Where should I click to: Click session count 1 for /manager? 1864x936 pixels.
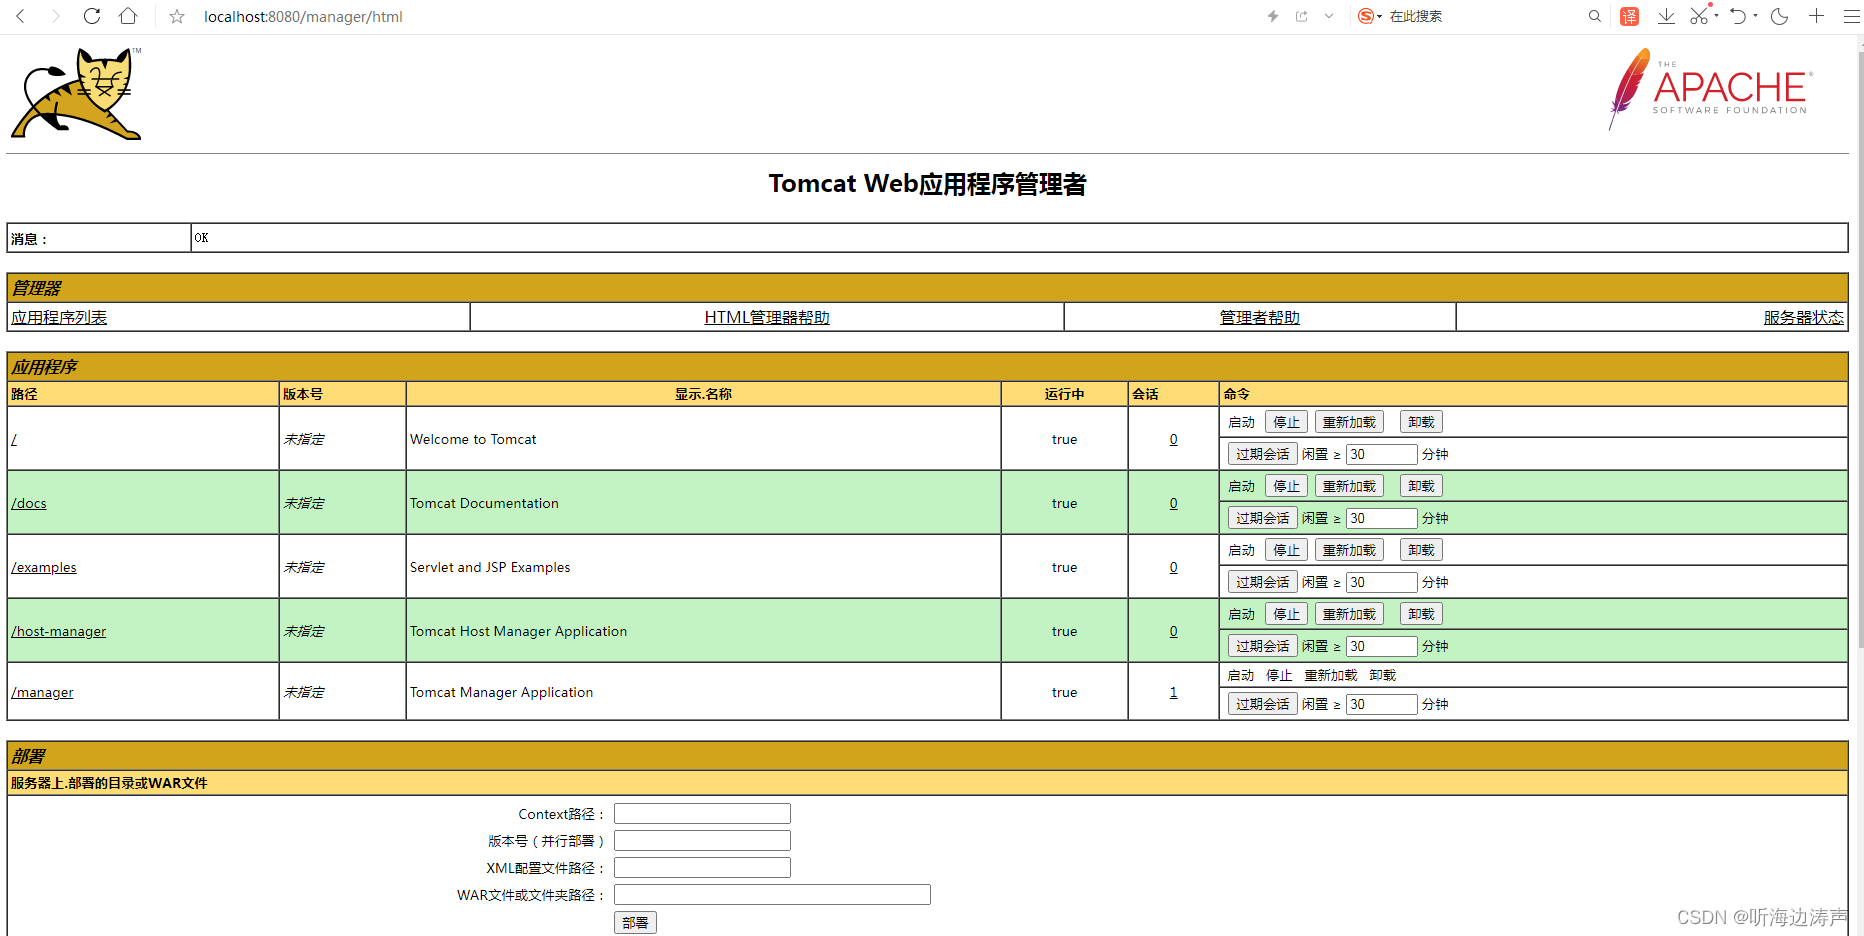(x=1173, y=692)
